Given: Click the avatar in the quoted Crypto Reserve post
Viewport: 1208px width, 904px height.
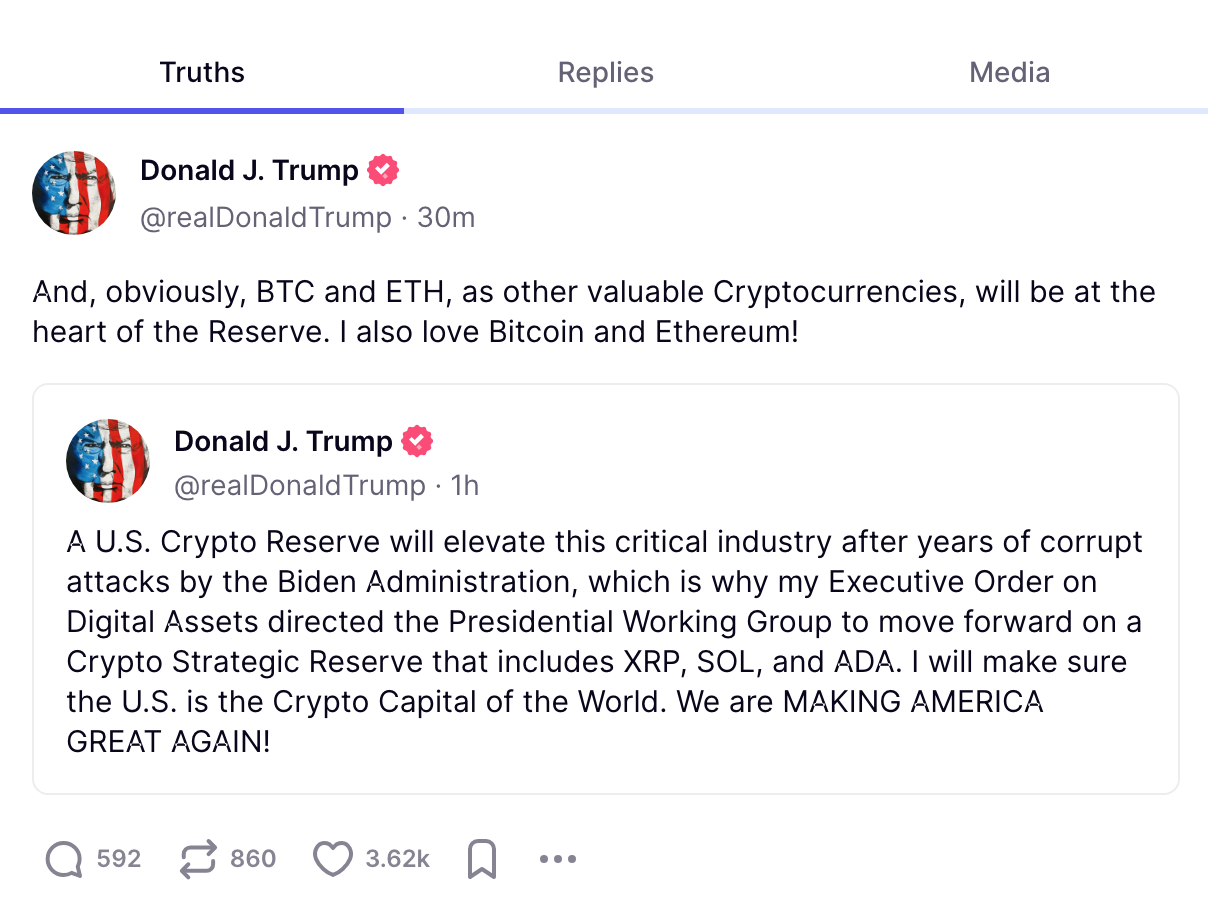Looking at the screenshot, I should [108, 461].
